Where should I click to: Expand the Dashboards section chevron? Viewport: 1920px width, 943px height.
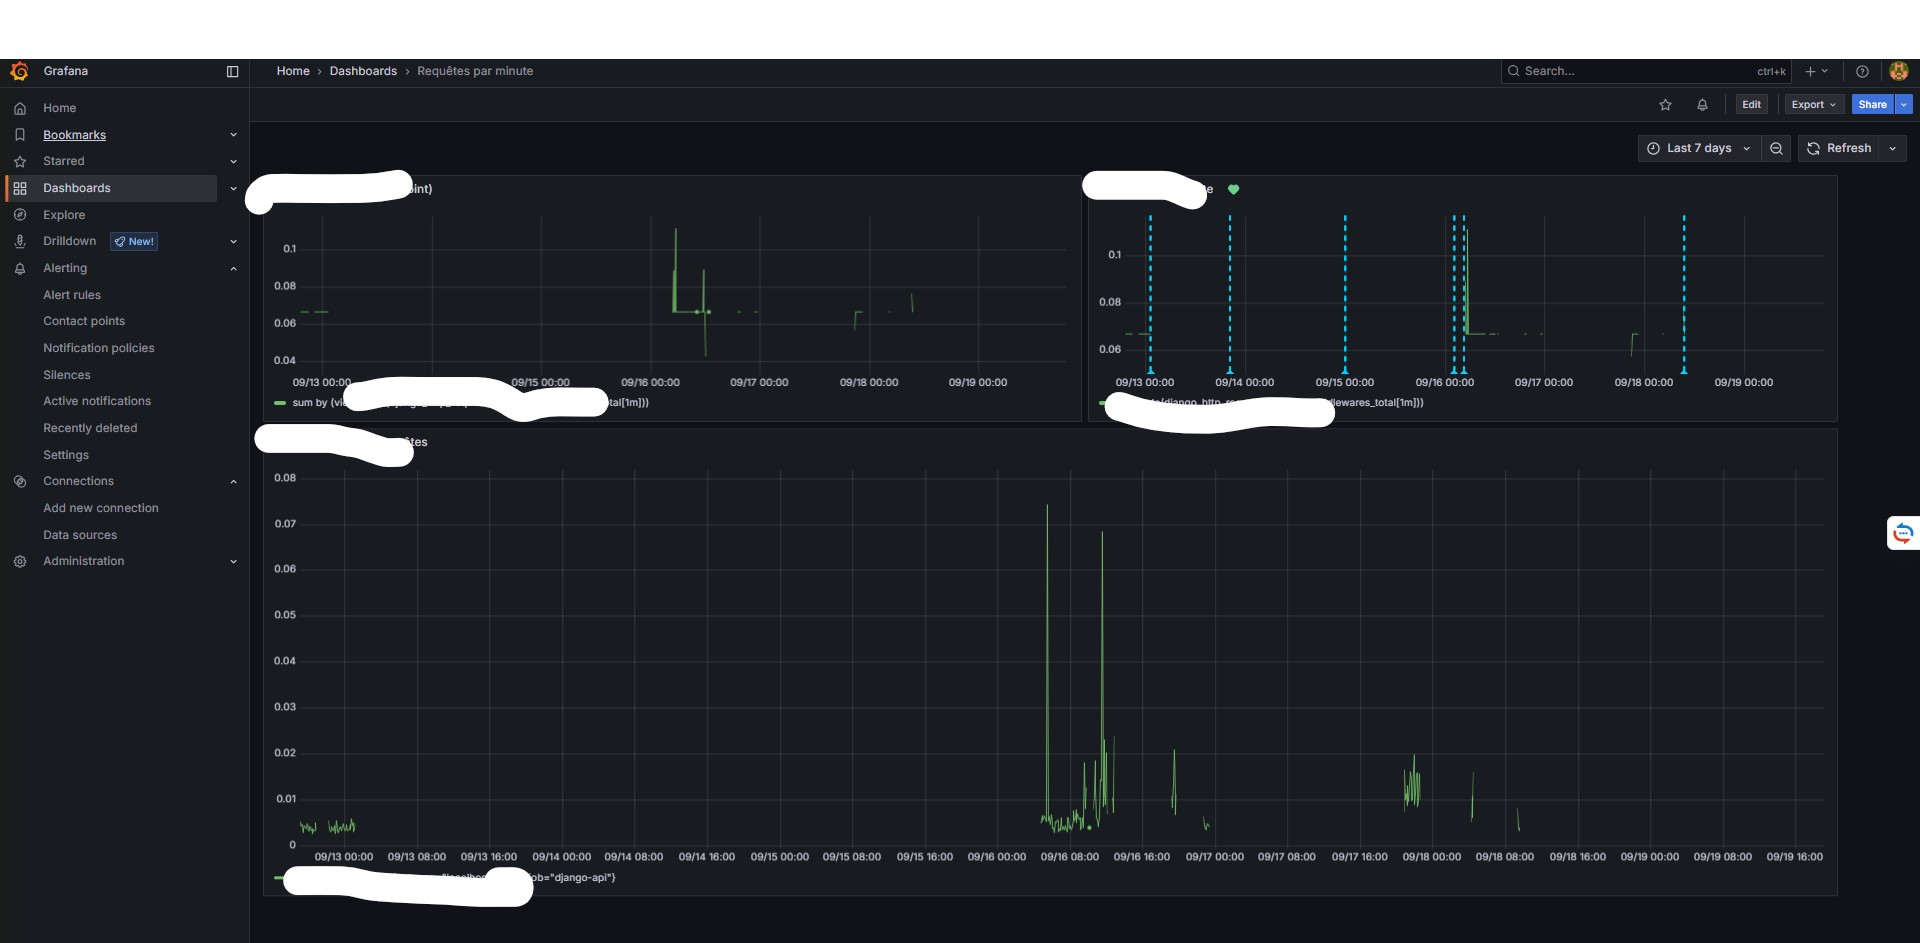coord(233,188)
